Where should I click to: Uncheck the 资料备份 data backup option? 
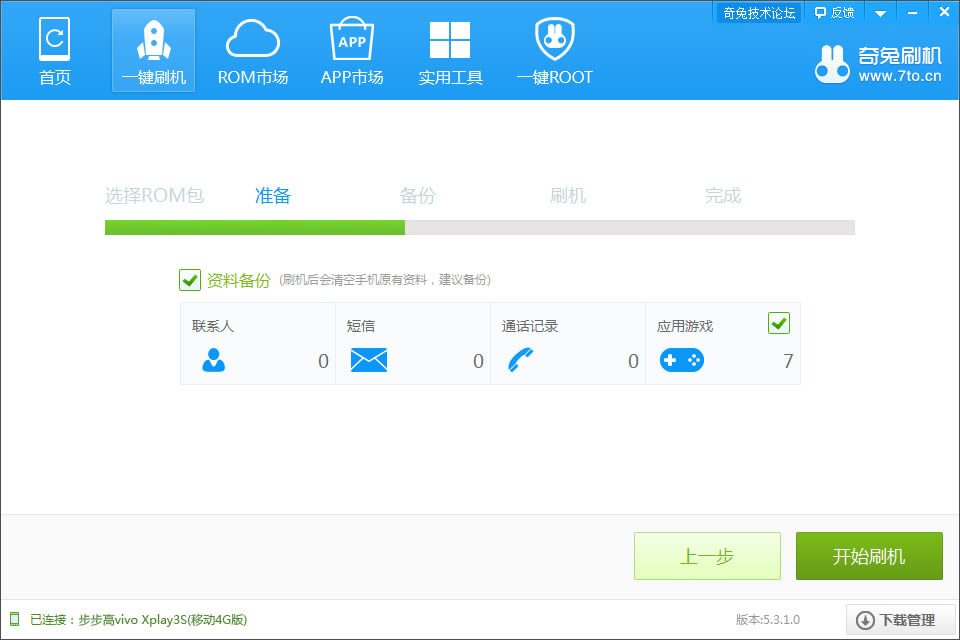click(190, 280)
